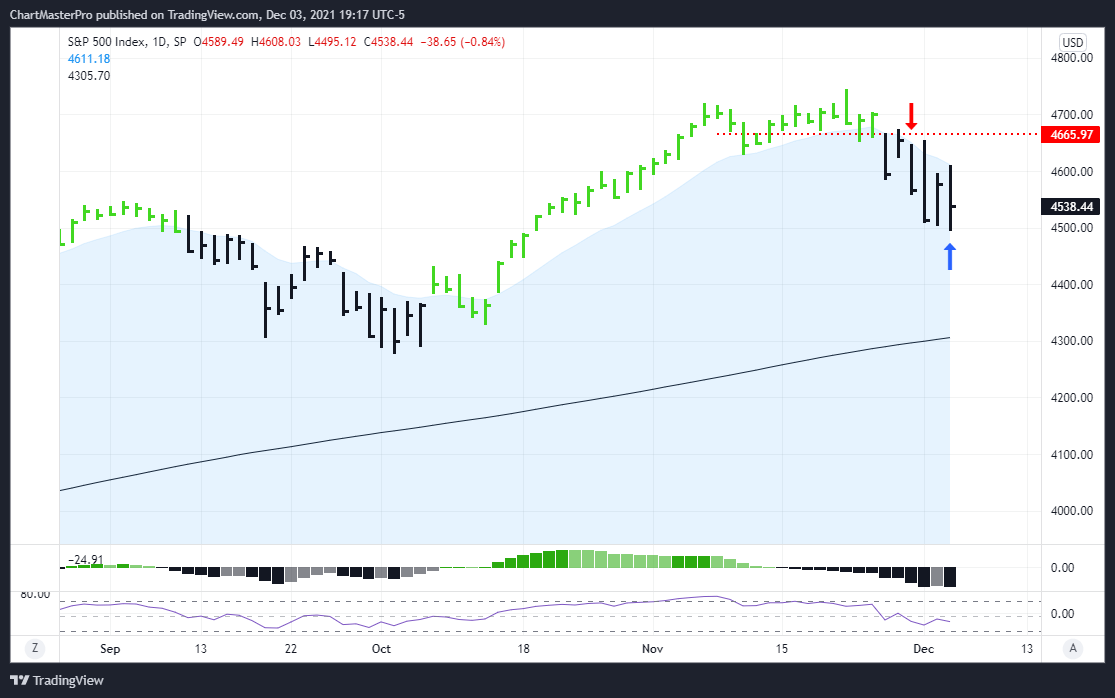Click the 4200.00 price axis label
Screen dimensions: 1115x698
pyautogui.click(x=1072, y=397)
